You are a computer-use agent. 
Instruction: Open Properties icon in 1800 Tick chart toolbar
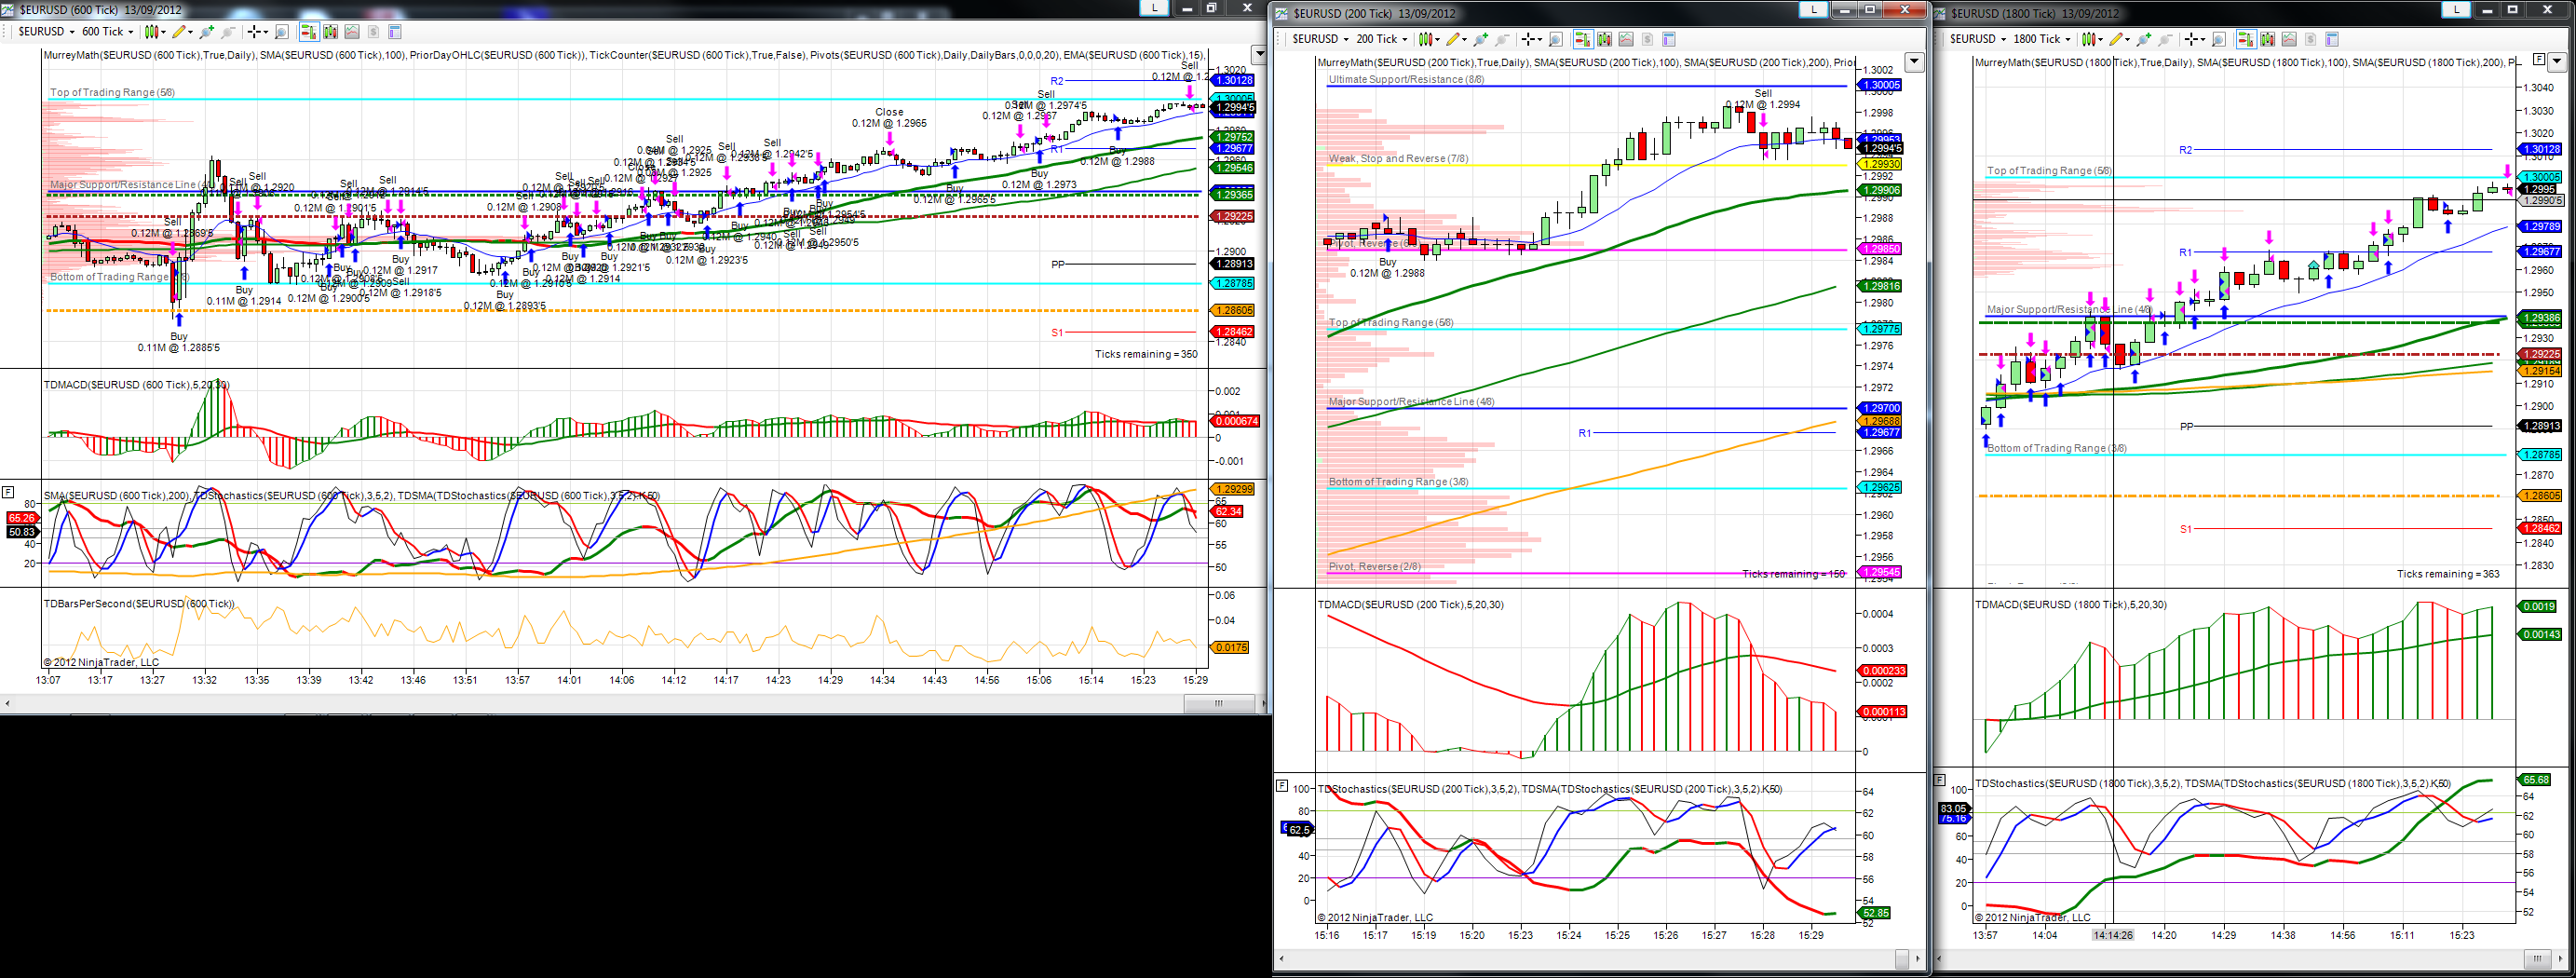2332,39
